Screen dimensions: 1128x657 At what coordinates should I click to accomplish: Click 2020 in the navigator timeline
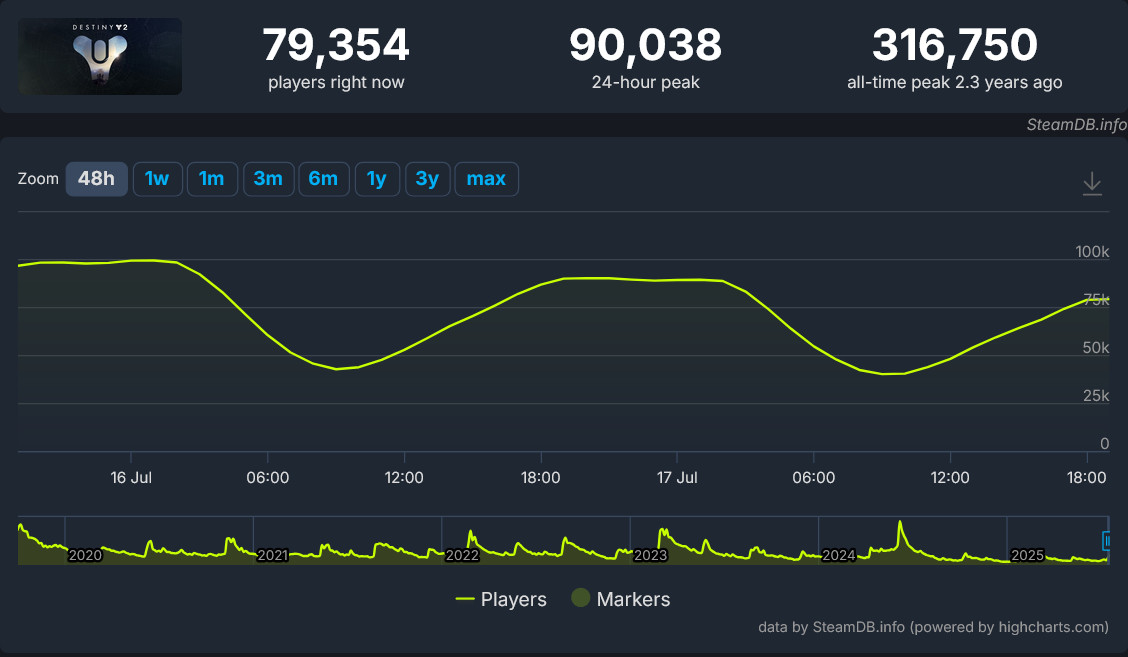pos(85,555)
